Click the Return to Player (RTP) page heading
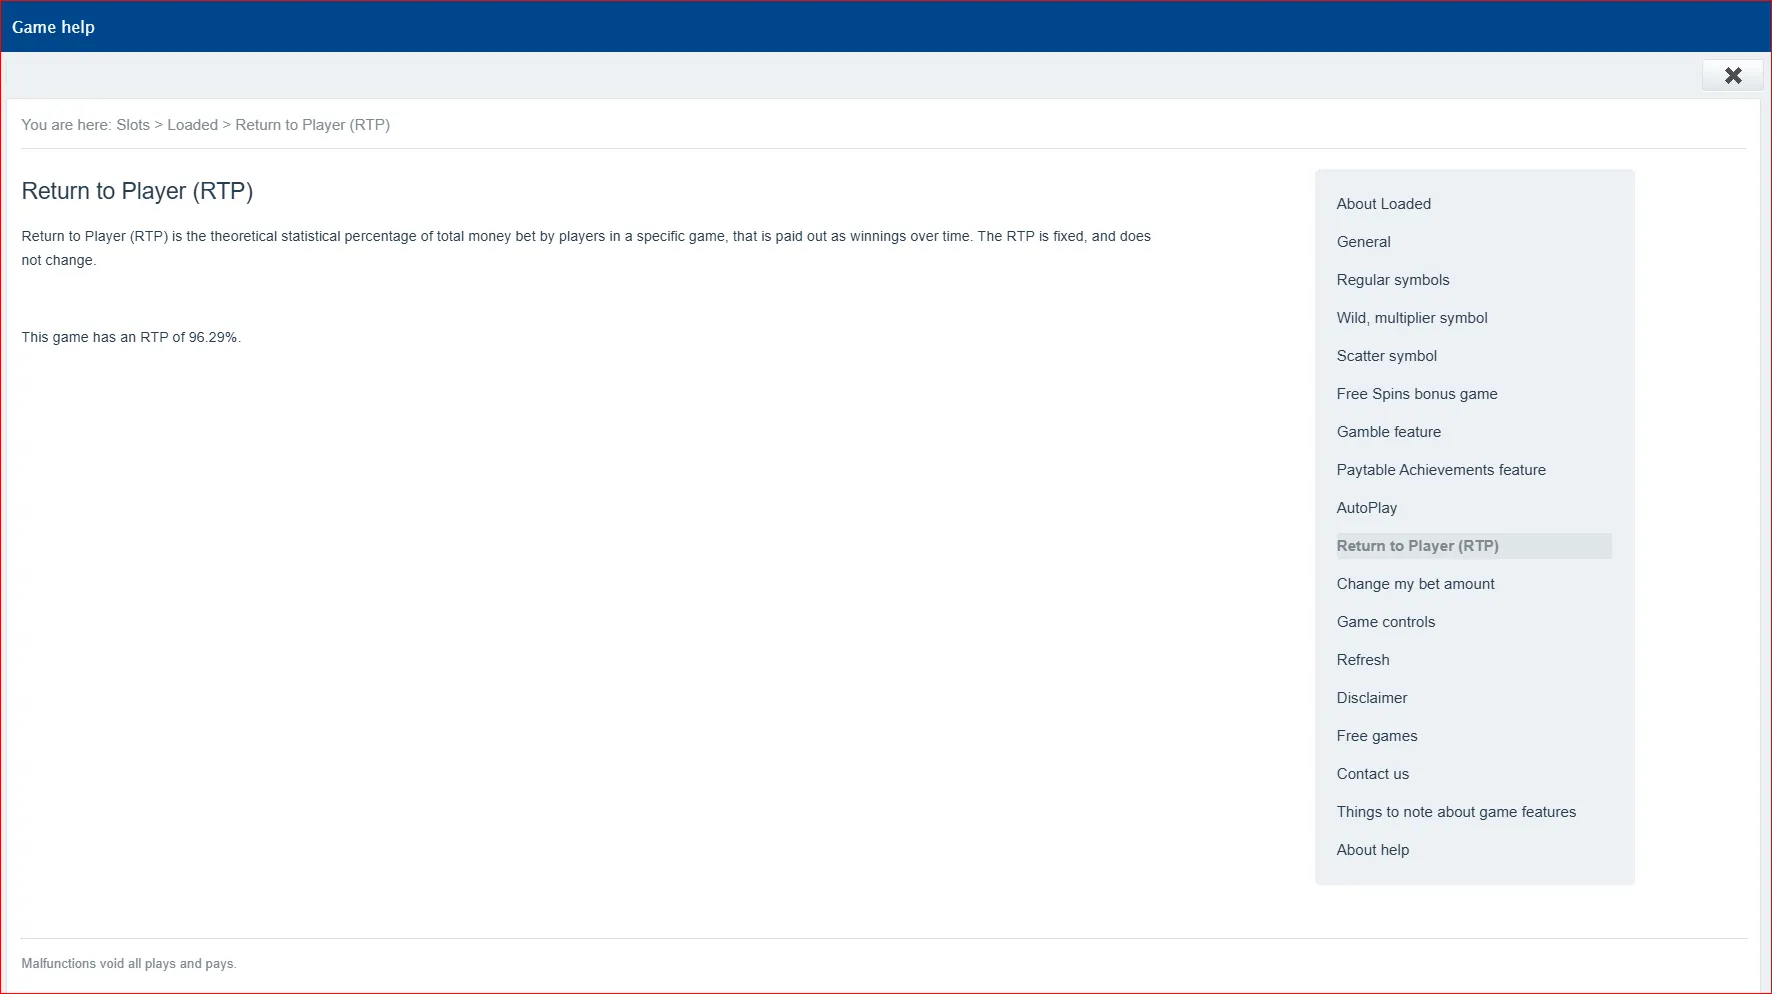 tap(137, 191)
